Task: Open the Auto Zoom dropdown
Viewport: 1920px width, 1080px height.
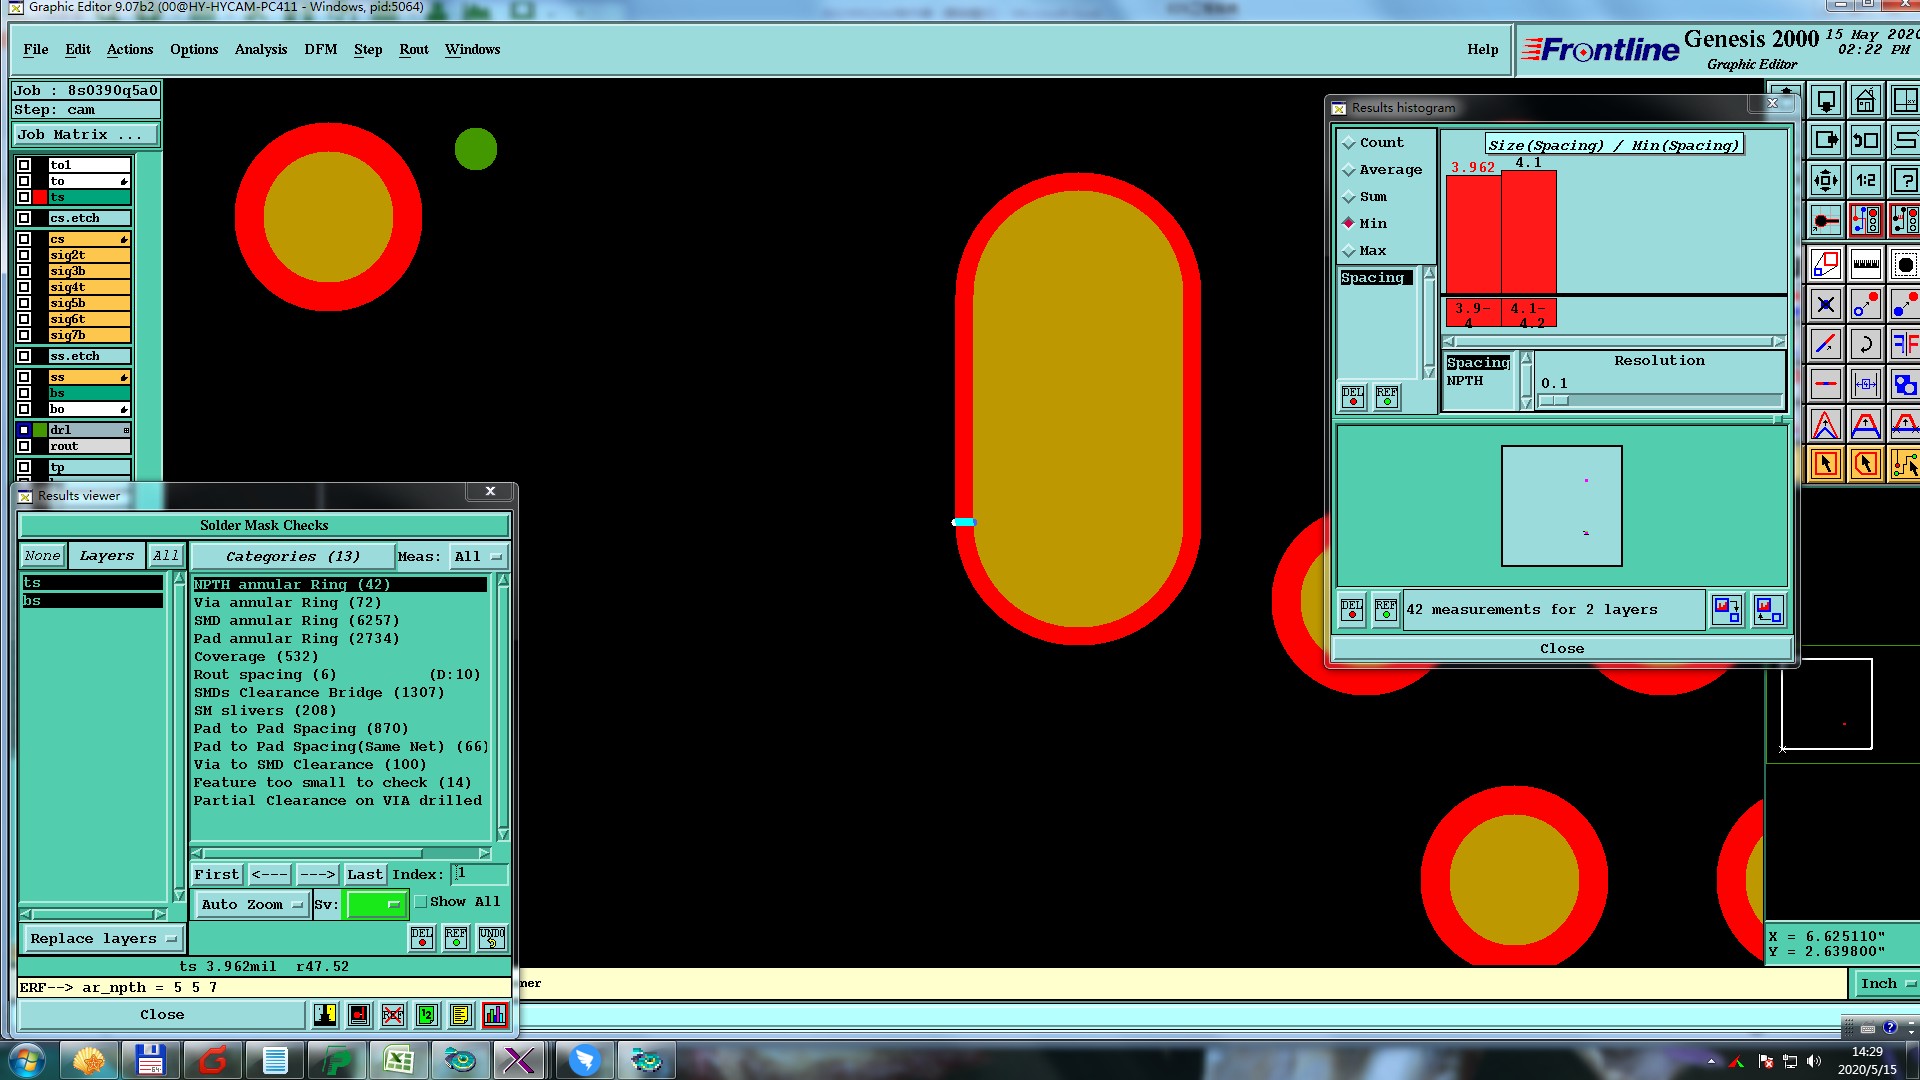Action: coord(251,905)
